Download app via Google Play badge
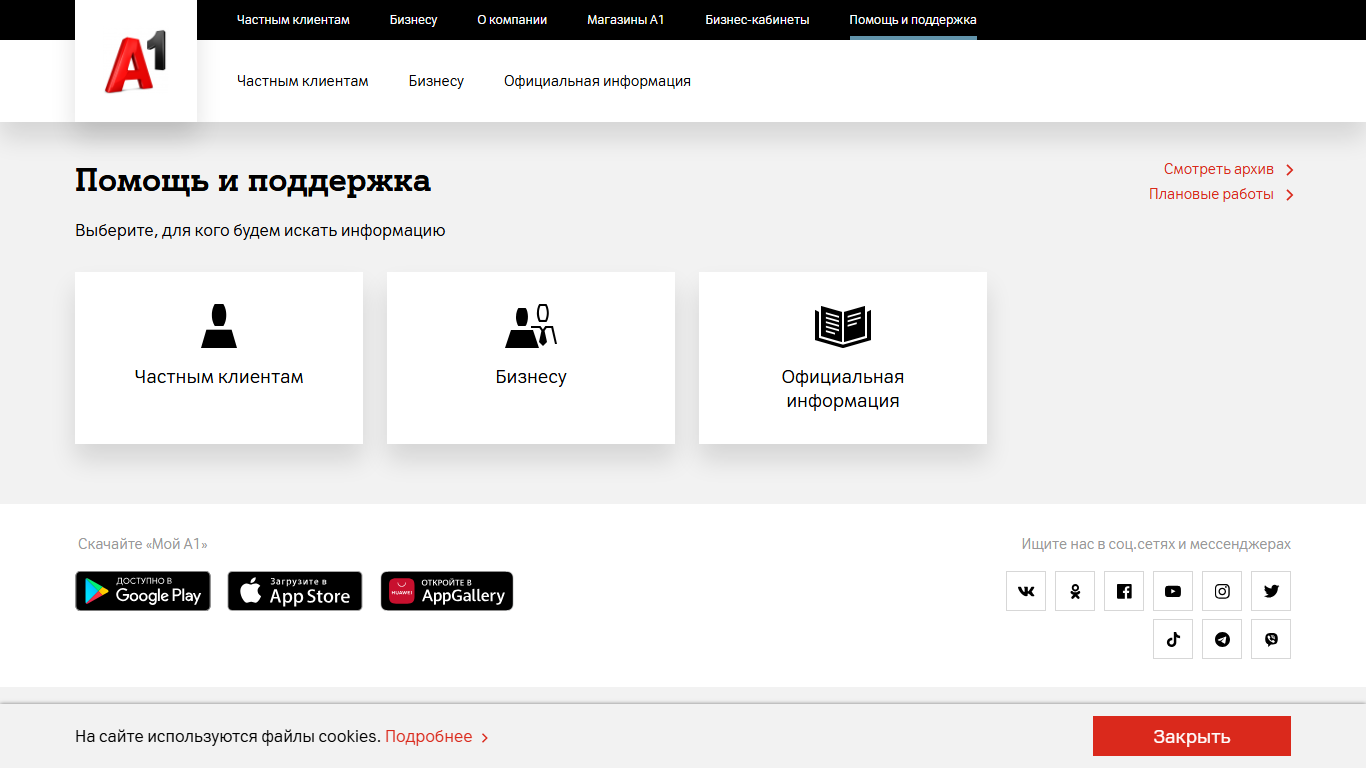1366x768 pixels. click(143, 591)
